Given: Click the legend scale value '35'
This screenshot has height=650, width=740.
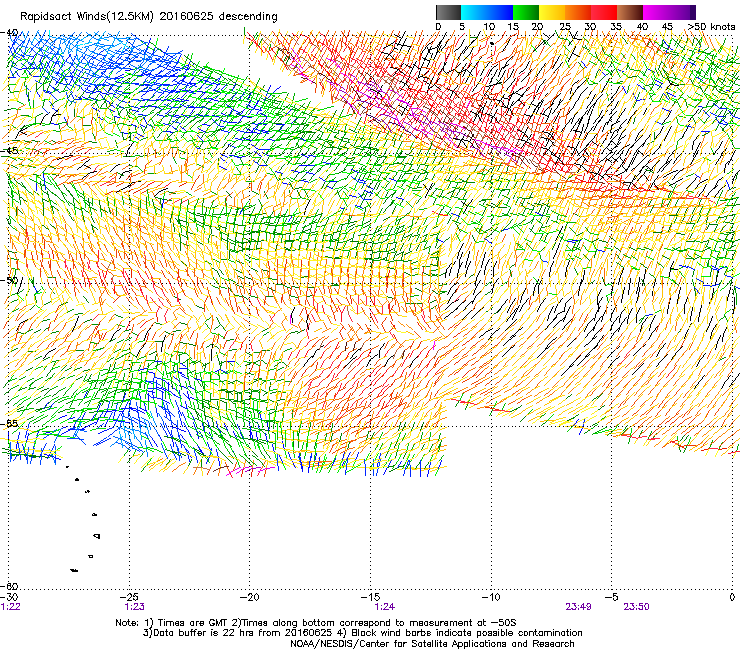Looking at the screenshot, I should point(616,27).
